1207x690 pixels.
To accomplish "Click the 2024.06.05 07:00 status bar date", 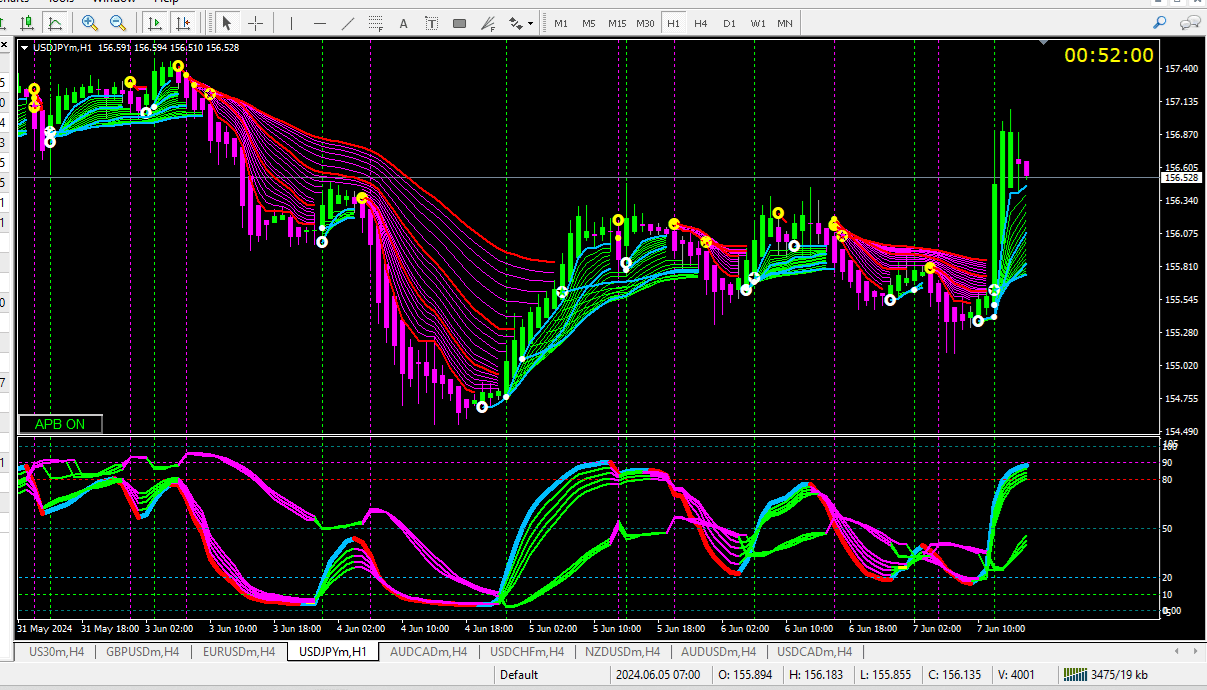I will point(660,675).
